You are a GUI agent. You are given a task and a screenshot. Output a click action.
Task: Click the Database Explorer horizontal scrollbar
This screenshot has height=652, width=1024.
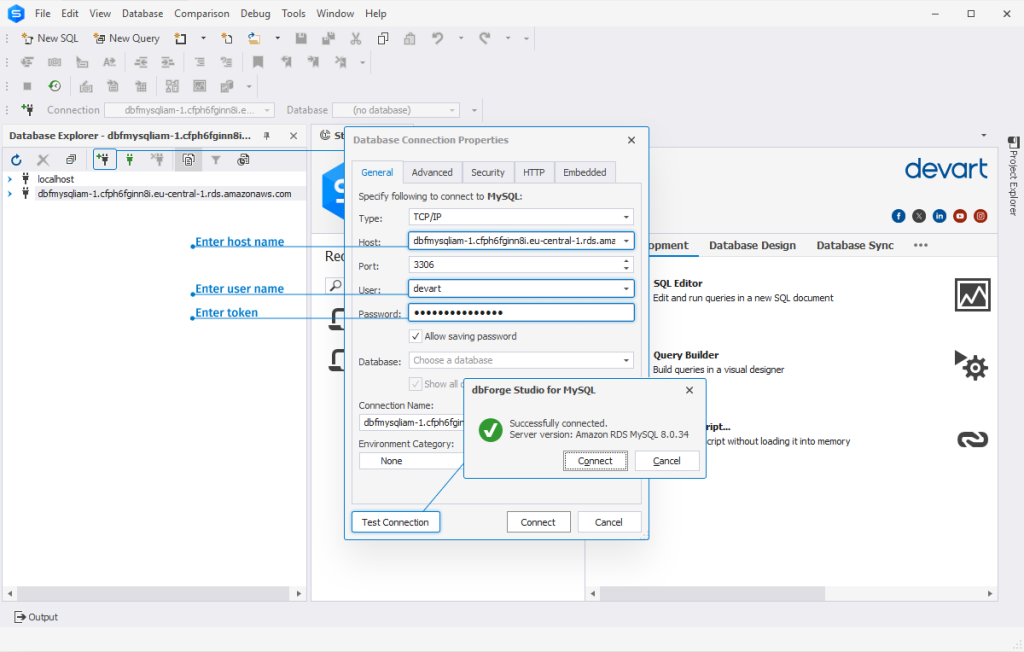tap(153, 593)
